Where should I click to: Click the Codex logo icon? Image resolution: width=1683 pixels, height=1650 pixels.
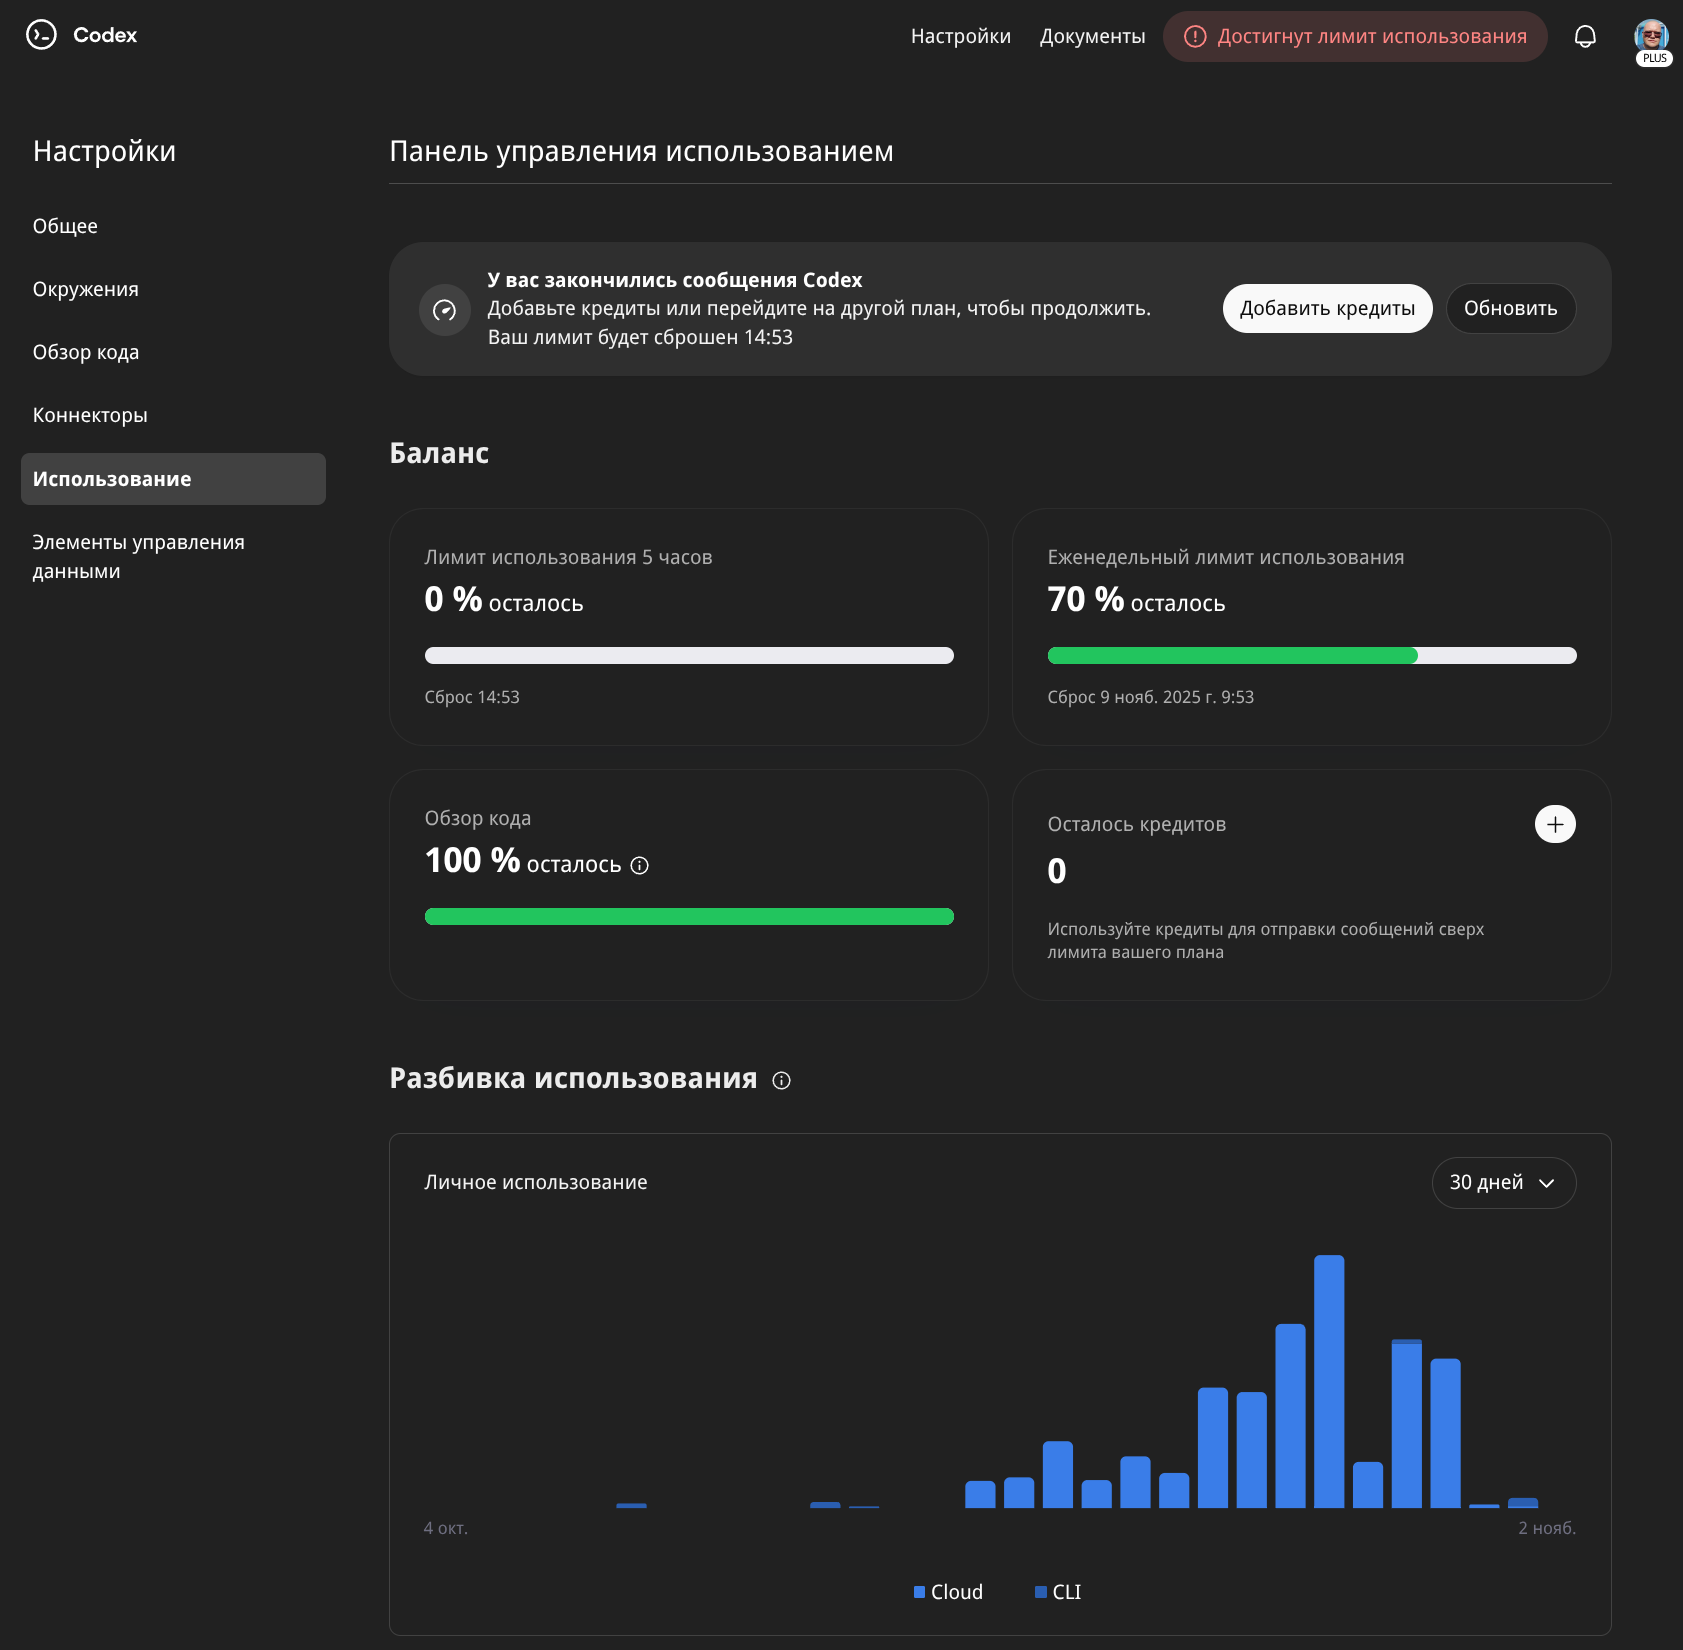tap(41, 35)
